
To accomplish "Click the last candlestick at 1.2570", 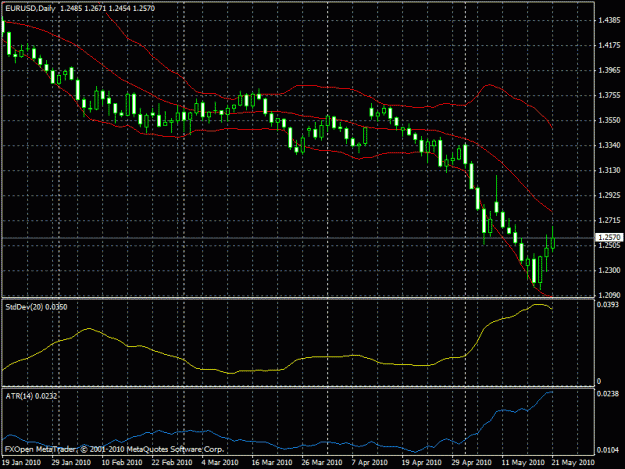I will pyautogui.click(x=553, y=243).
